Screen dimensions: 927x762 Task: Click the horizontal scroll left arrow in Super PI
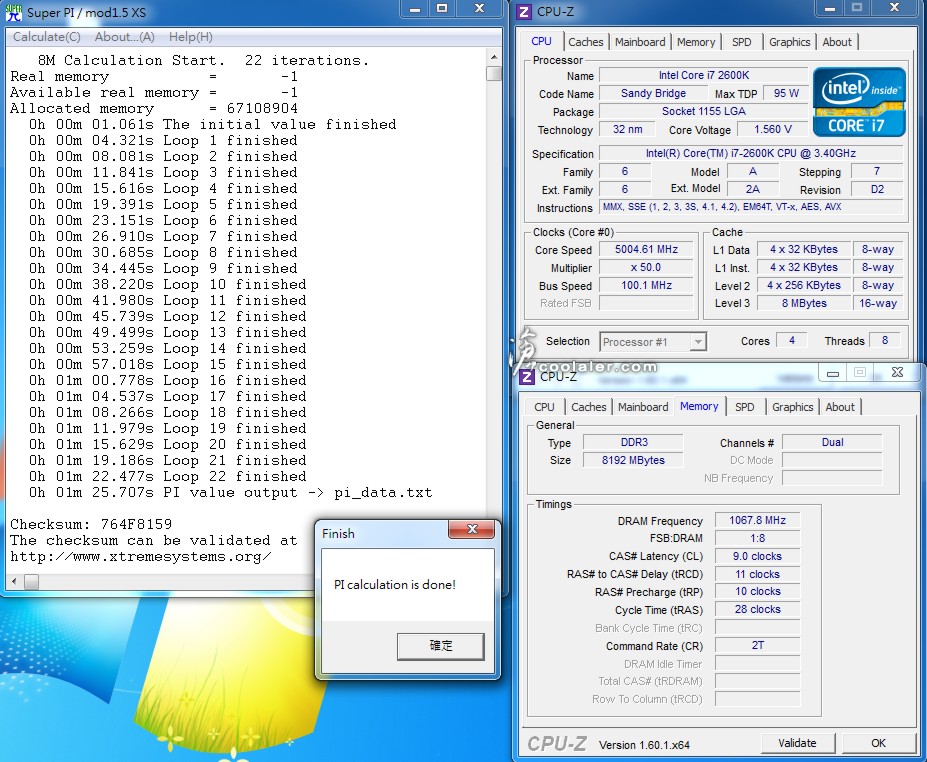pyautogui.click(x=14, y=582)
